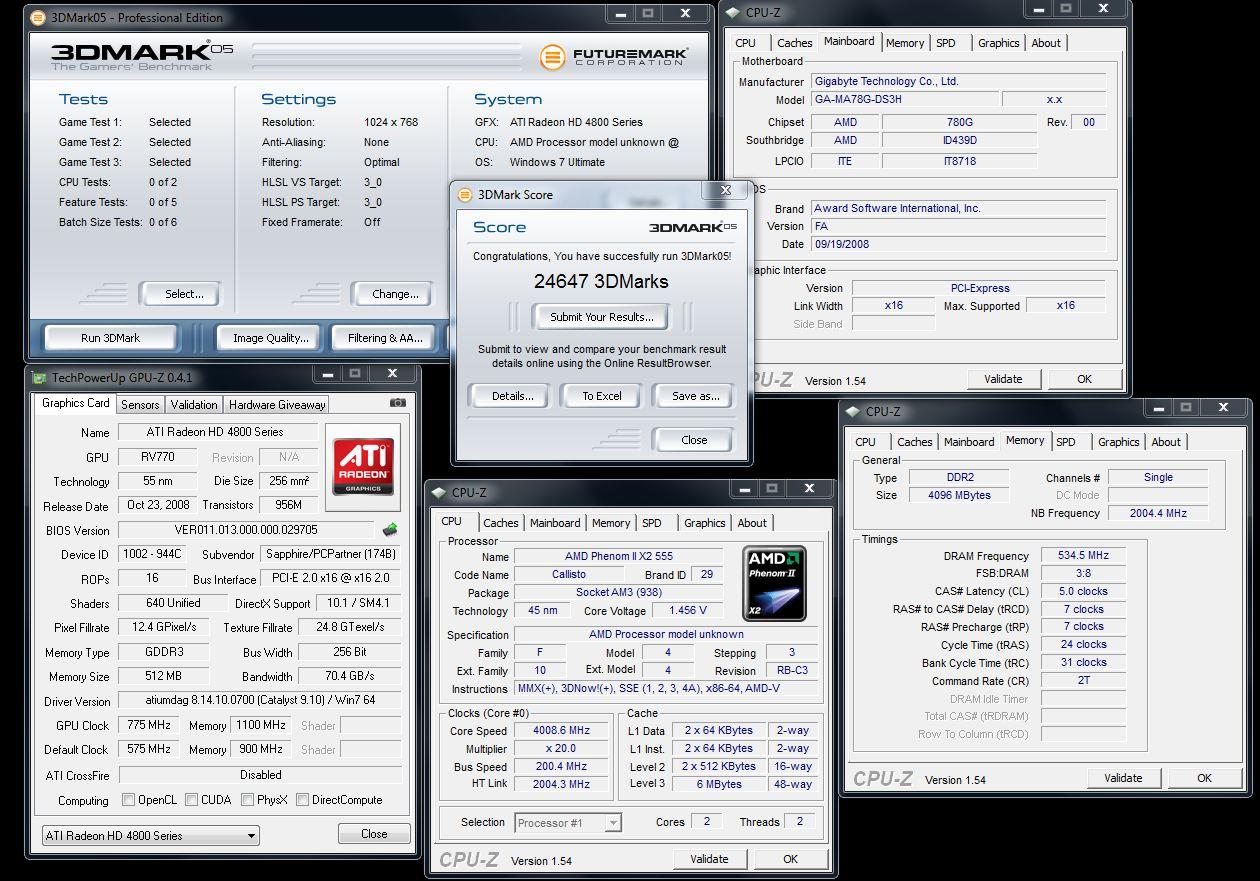Image resolution: width=1260 pixels, height=881 pixels.
Task: Click Validate in the CPU-Z Memory window
Action: point(1123,777)
